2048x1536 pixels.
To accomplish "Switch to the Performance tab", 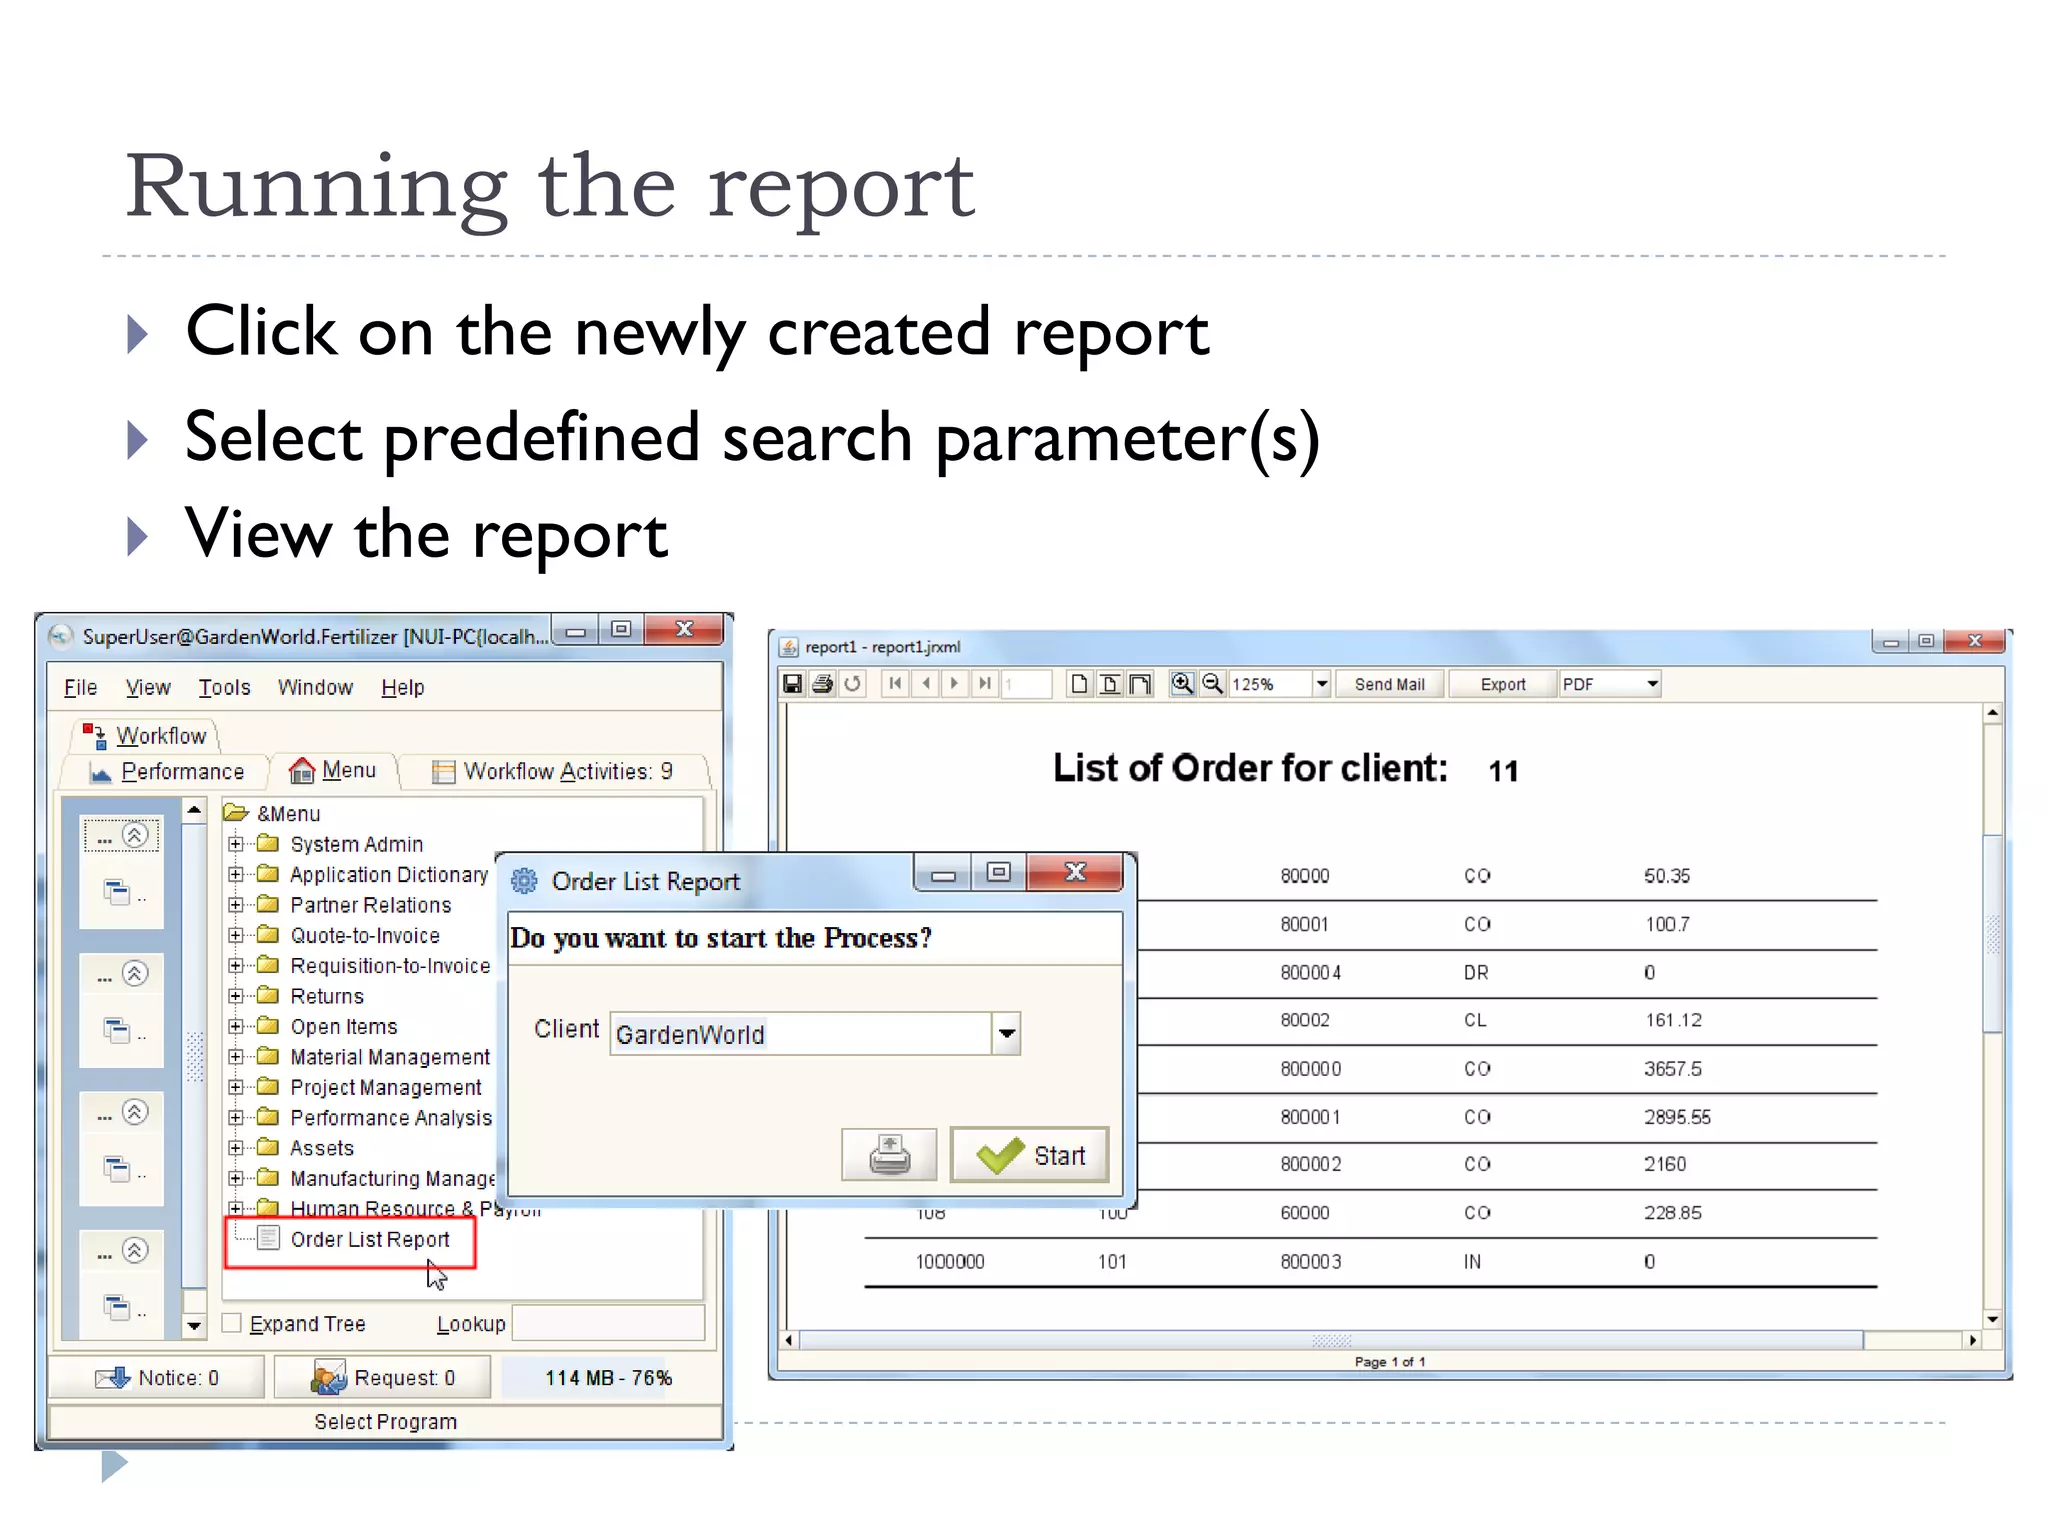I will [x=167, y=771].
